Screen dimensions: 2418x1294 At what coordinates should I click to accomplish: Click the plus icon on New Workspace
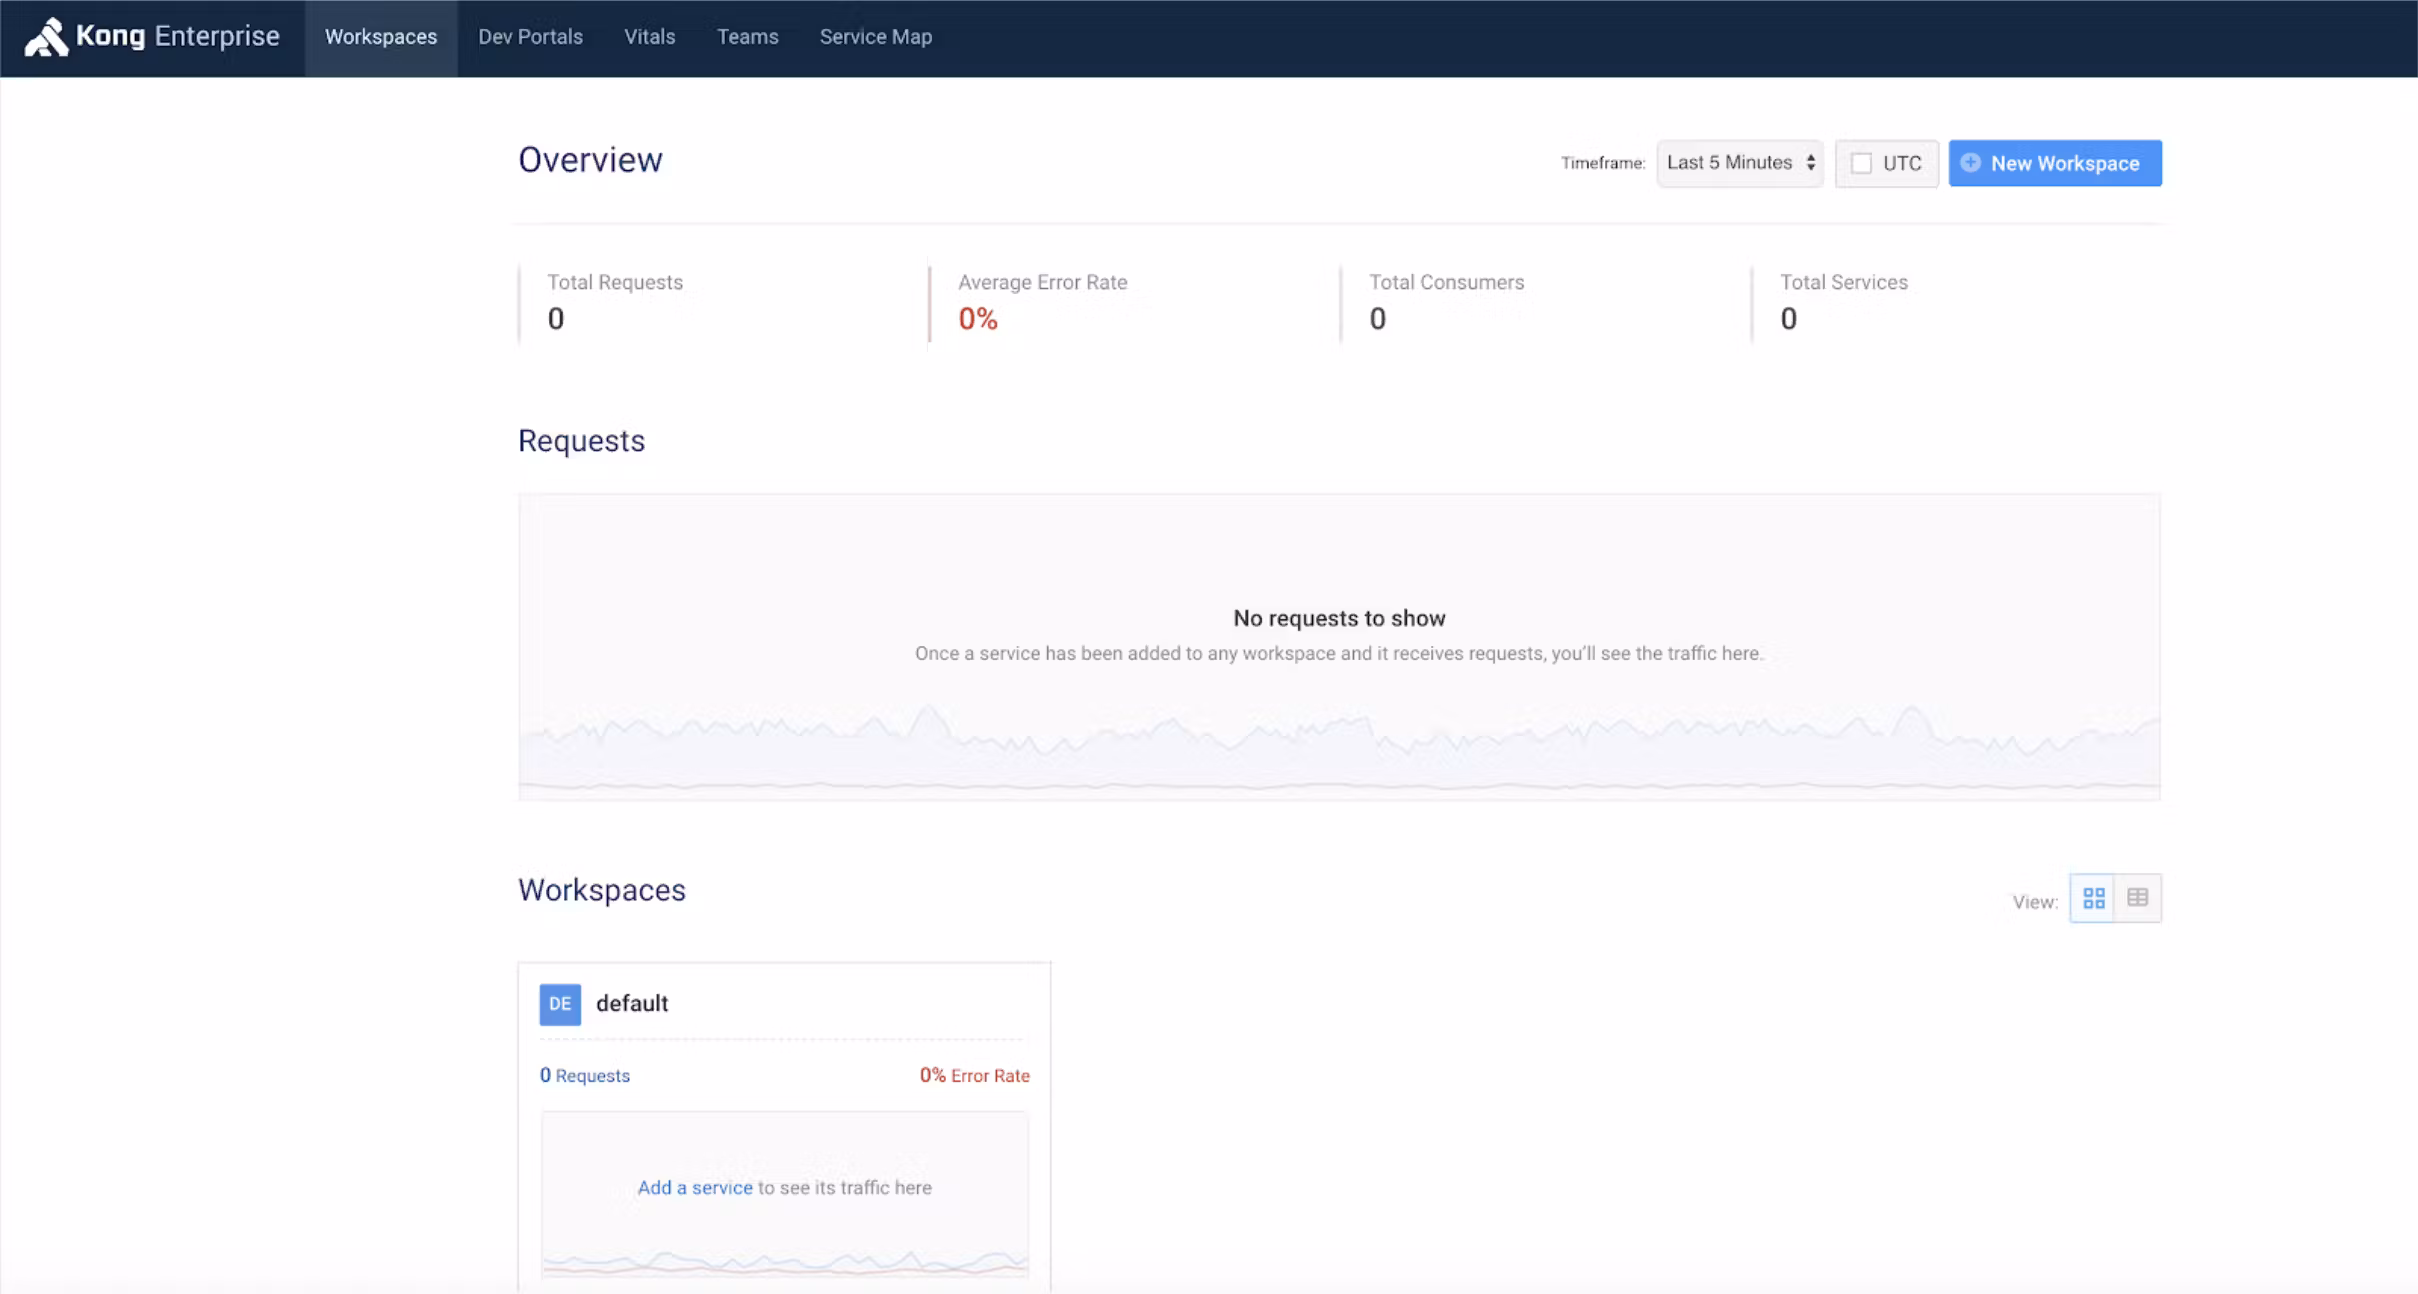[x=1970, y=163]
